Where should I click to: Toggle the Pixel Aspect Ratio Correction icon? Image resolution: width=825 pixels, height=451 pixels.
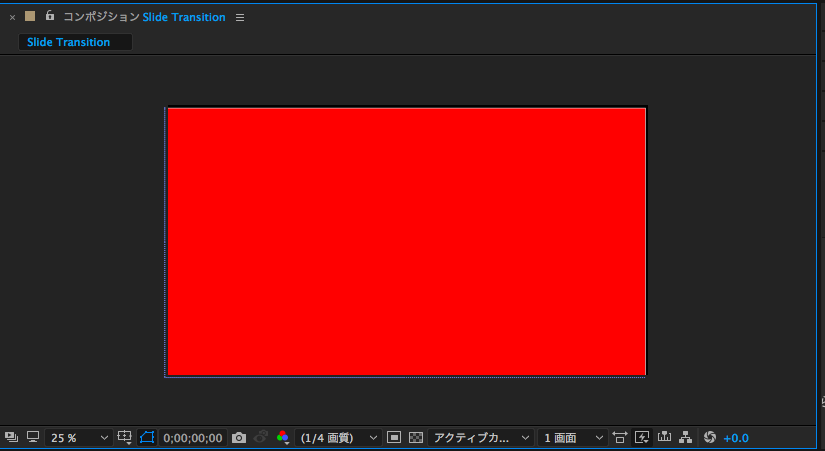620,437
